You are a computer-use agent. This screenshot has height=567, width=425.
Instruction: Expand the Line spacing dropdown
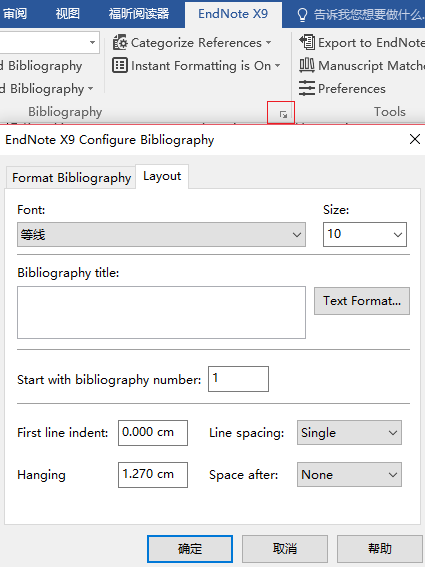349,432
